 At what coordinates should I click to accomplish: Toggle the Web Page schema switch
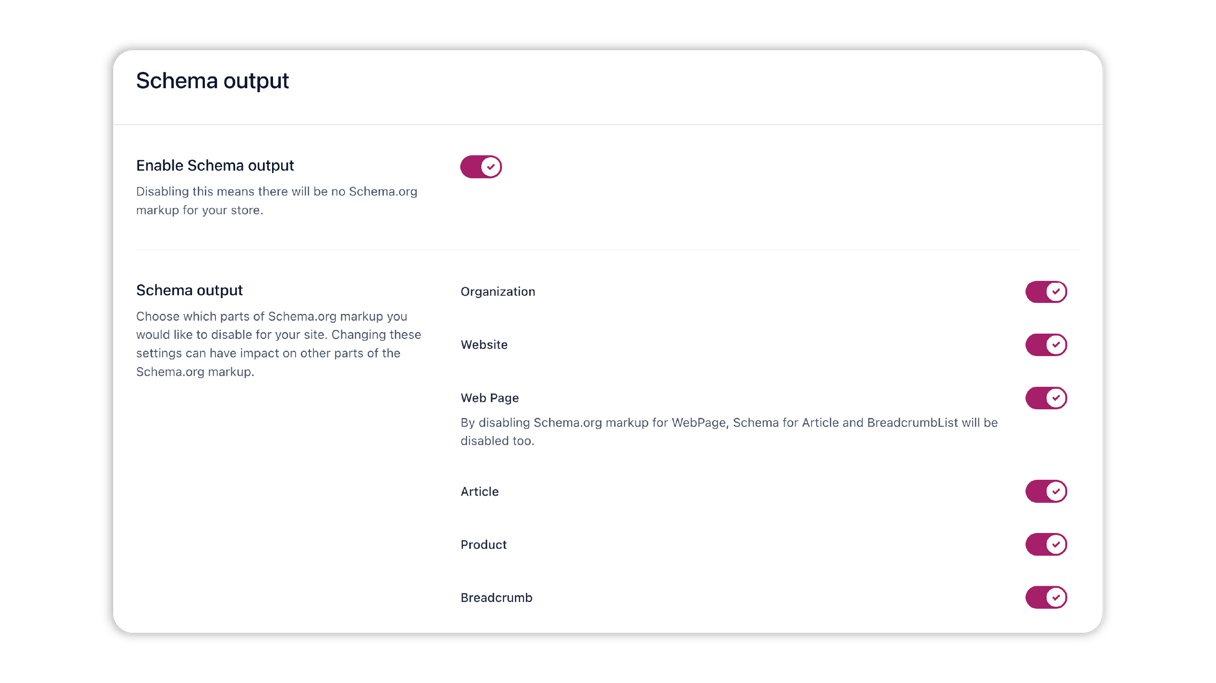(x=1046, y=398)
